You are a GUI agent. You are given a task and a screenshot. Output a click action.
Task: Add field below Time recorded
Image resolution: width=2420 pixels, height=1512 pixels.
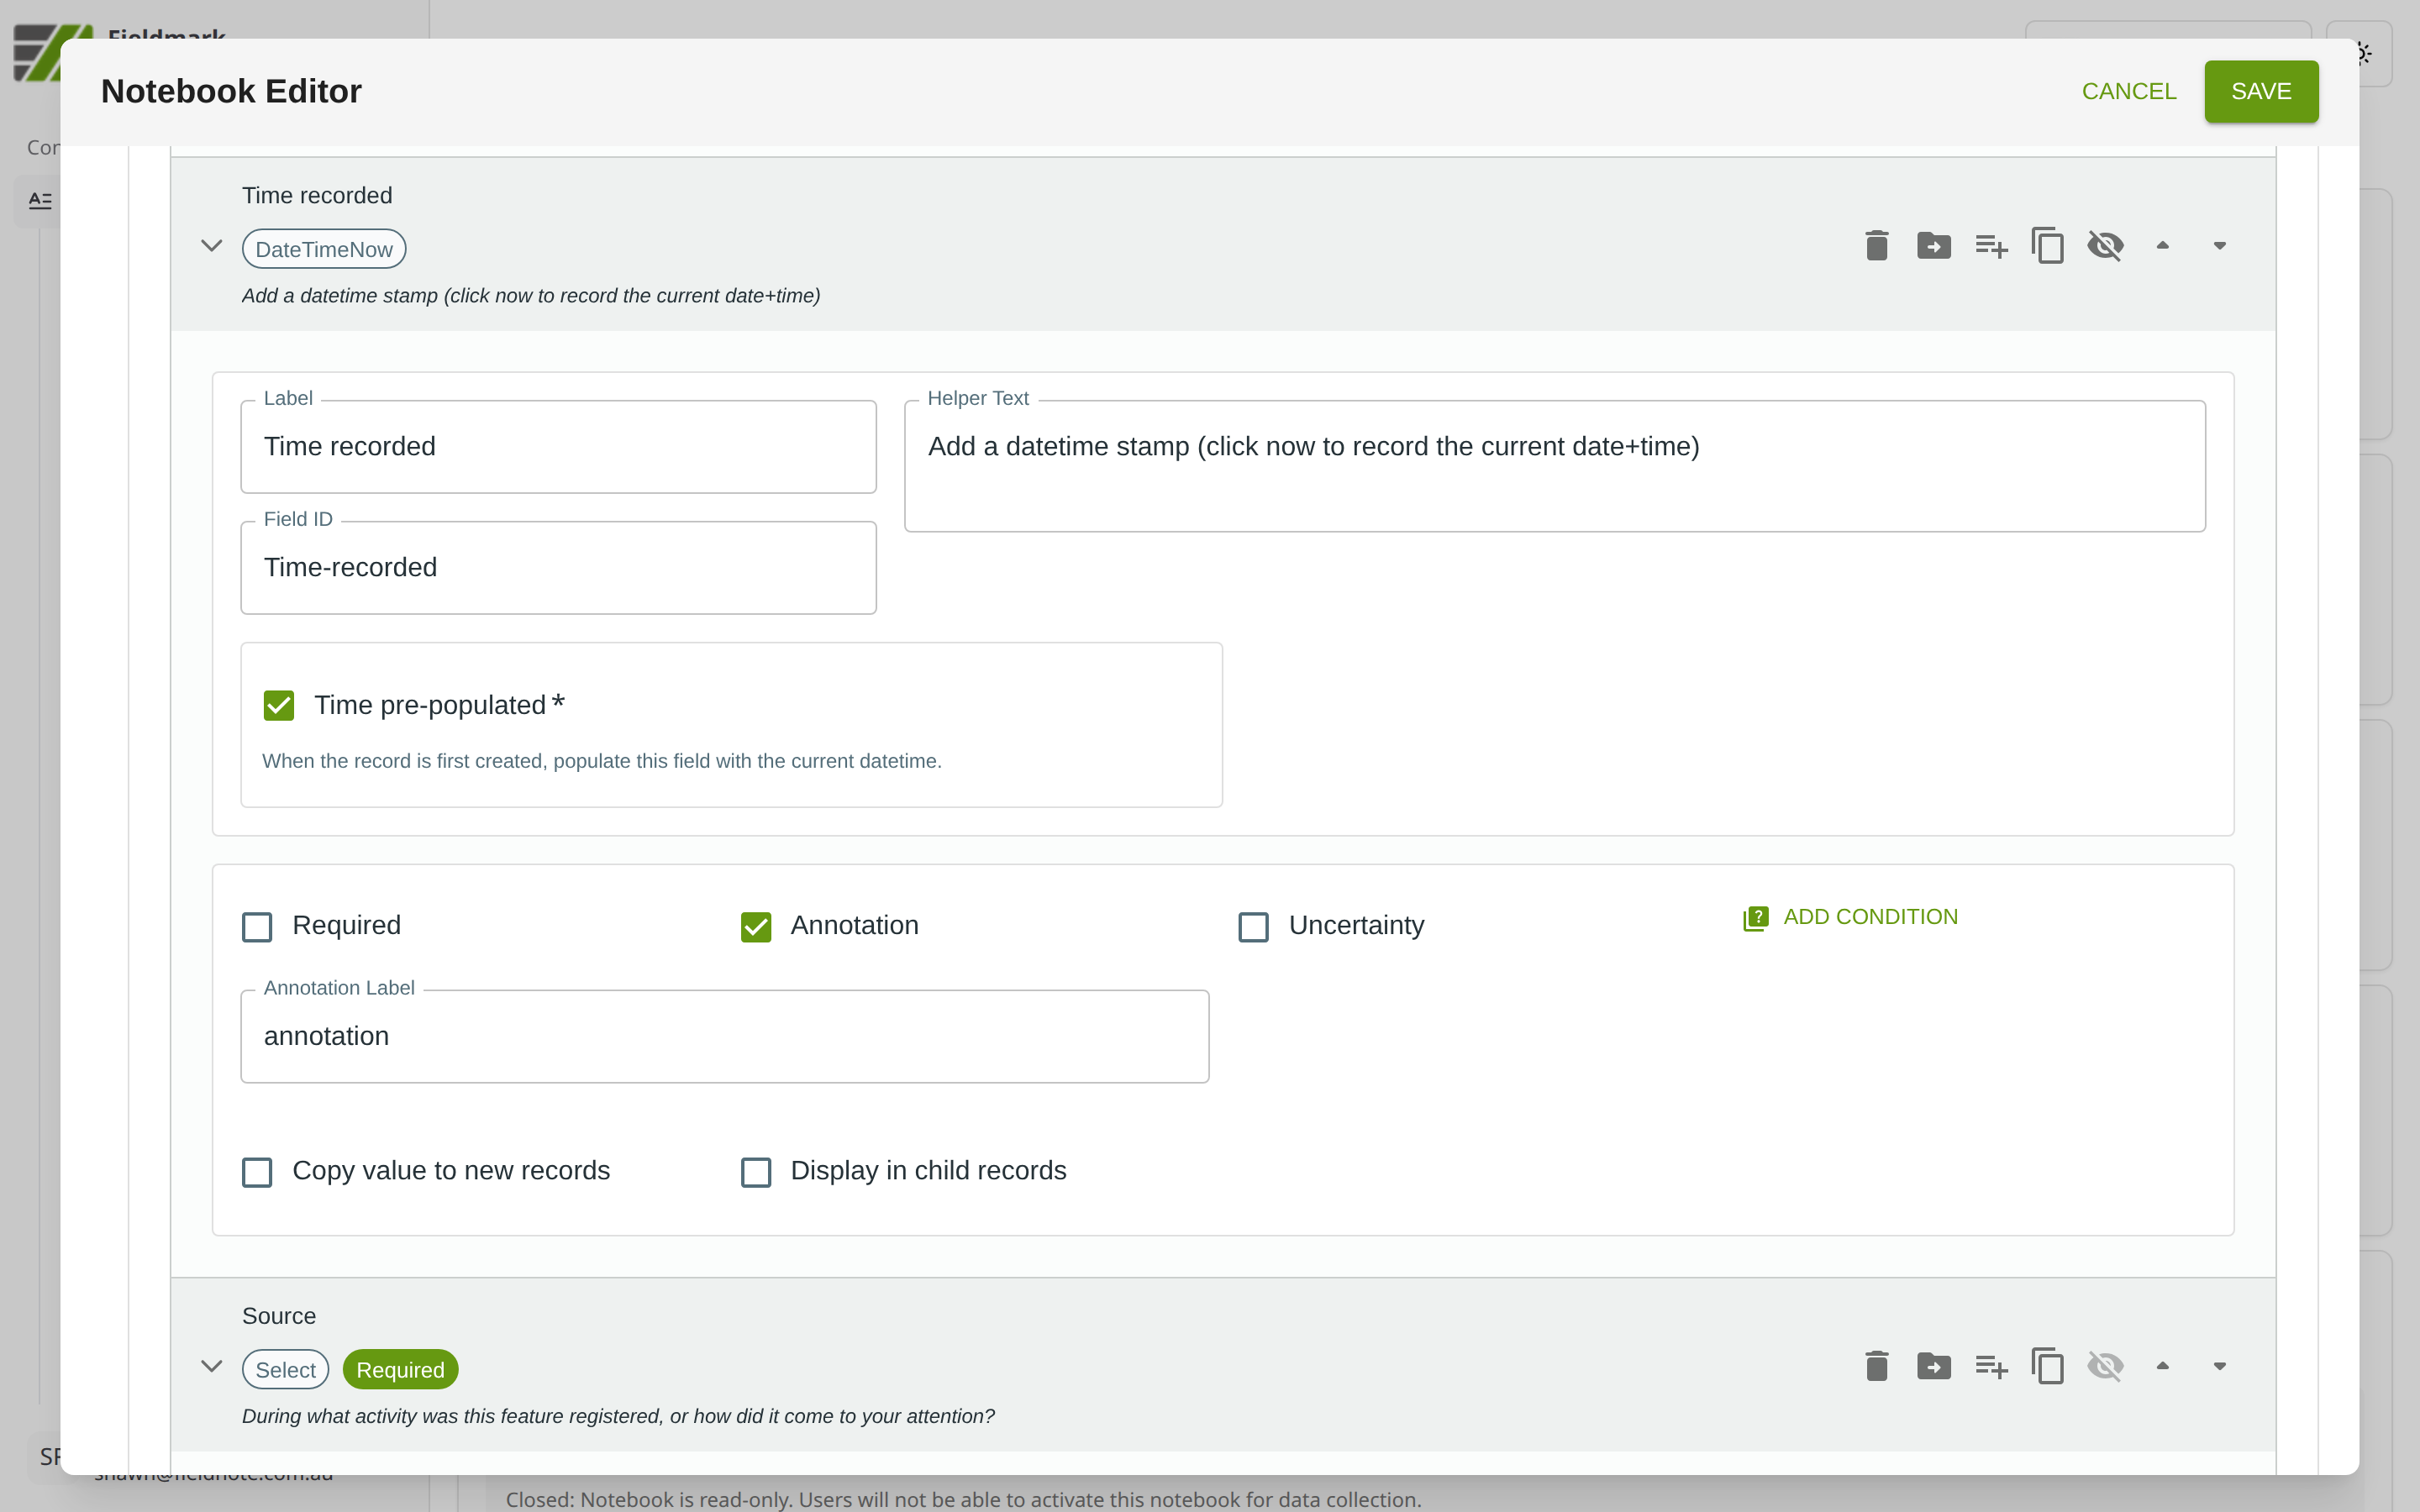(x=1990, y=245)
